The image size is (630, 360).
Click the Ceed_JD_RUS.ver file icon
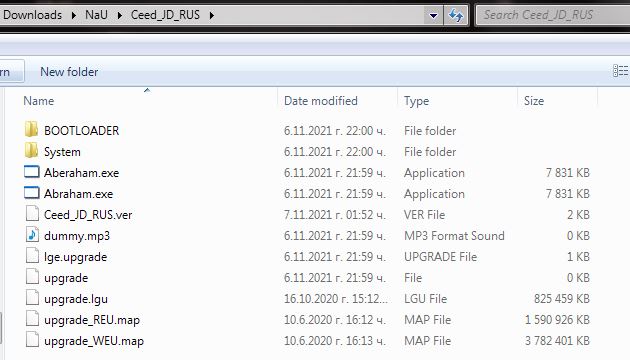(32, 214)
